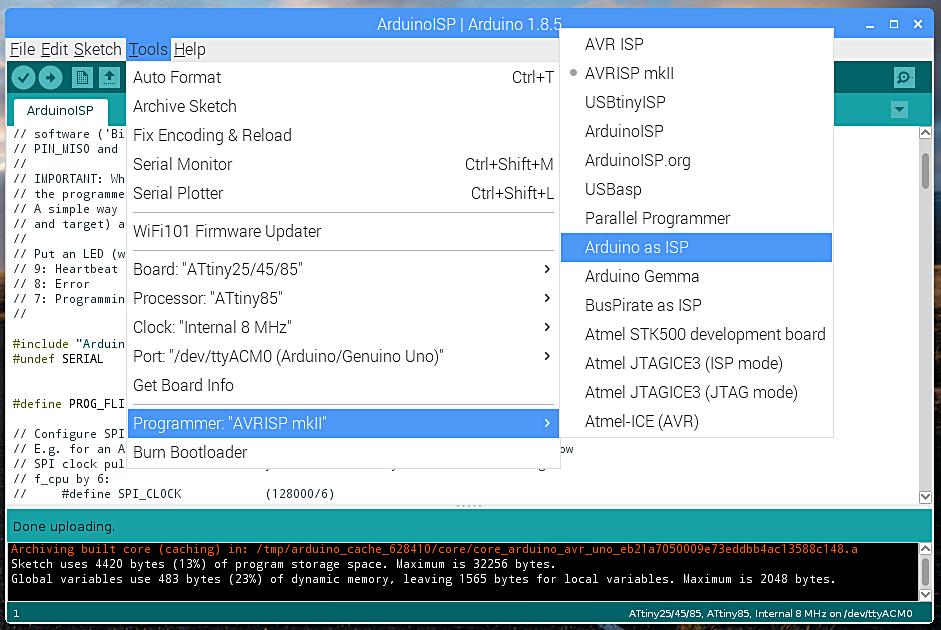Expand the Clock Internal 8 MHz submenu

point(343,327)
